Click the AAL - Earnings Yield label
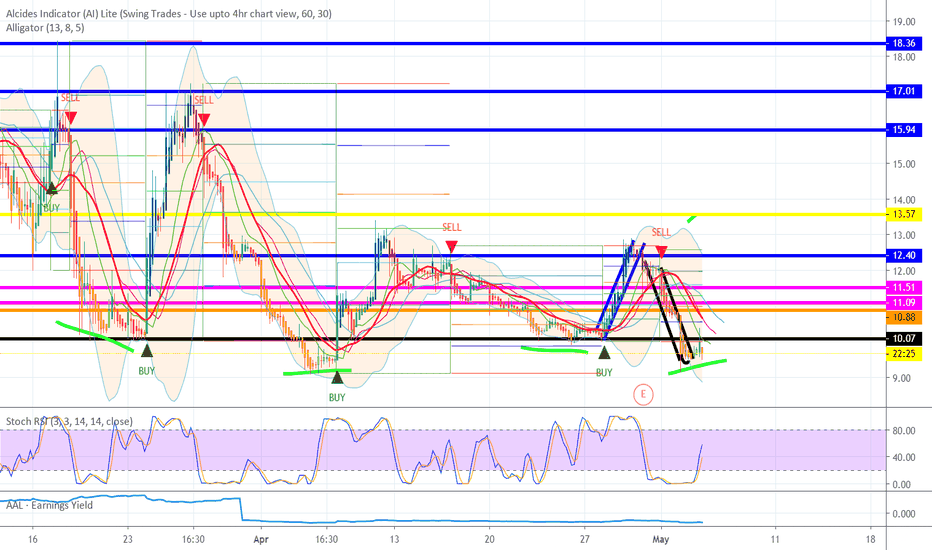Screen dimensions: 932x550 (49, 505)
